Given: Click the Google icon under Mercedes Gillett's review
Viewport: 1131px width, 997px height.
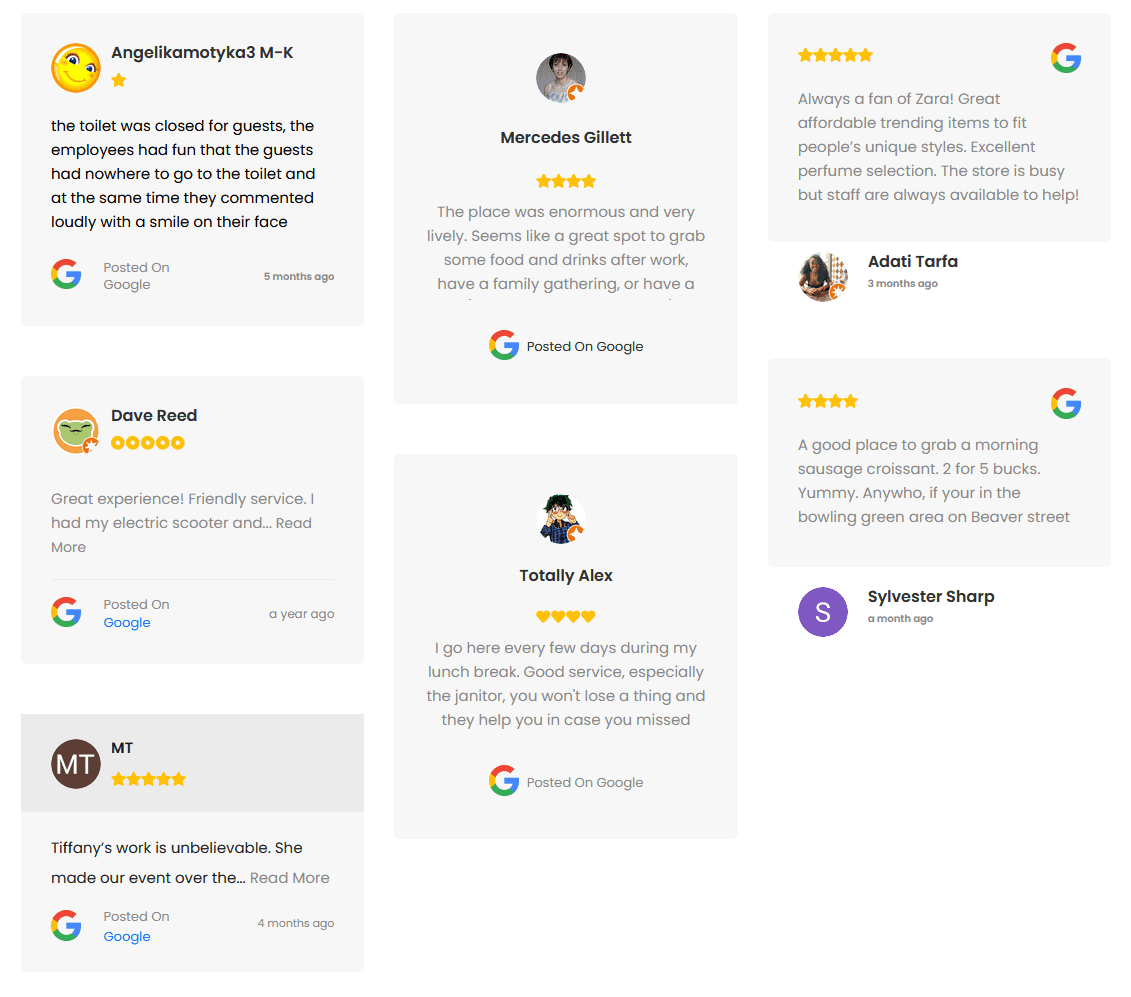Looking at the screenshot, I should [505, 344].
